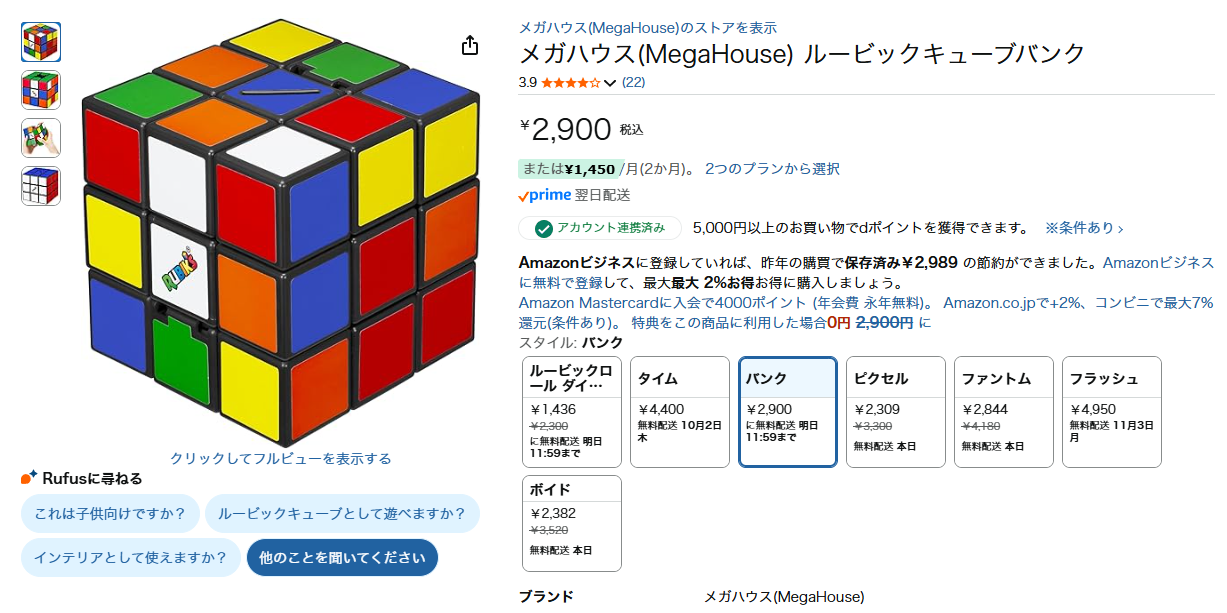Click the 他のことを聞いてください button
Image resolution: width=1227 pixels, height=613 pixels.
tap(342, 558)
